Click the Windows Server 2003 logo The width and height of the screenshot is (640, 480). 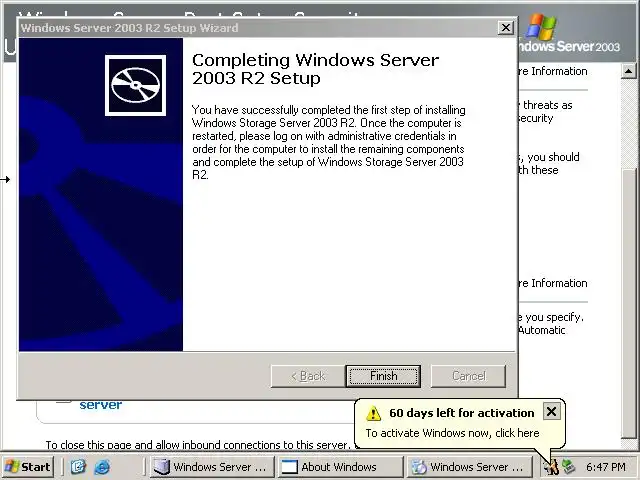(x=569, y=33)
